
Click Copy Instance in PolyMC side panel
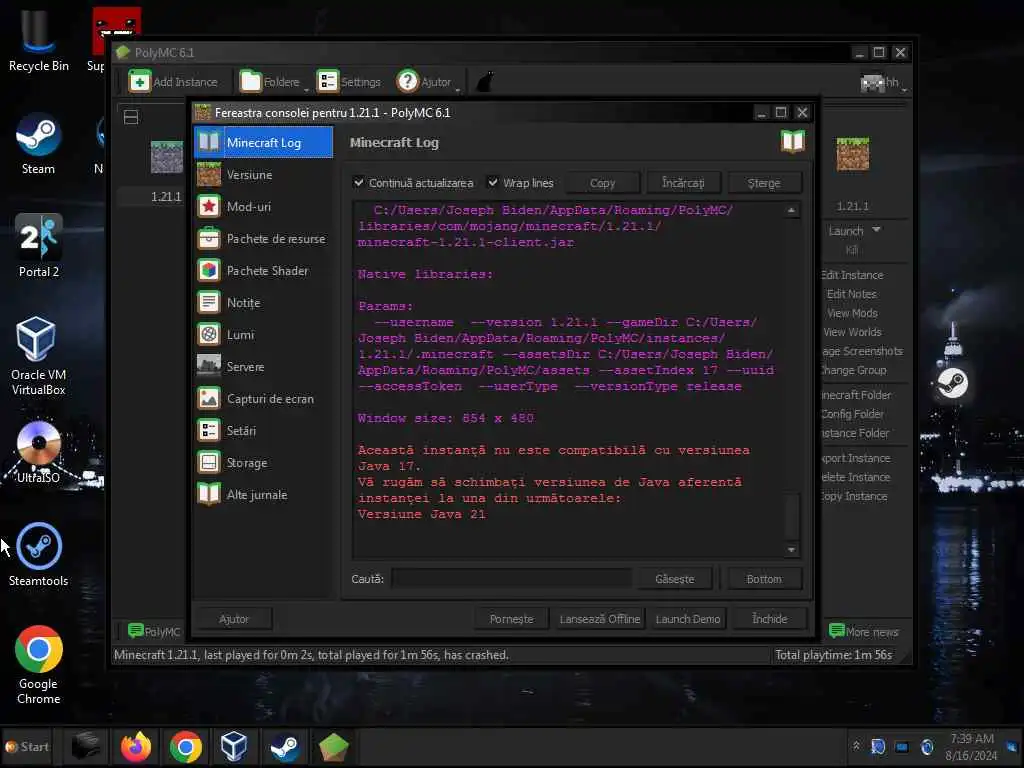click(855, 496)
